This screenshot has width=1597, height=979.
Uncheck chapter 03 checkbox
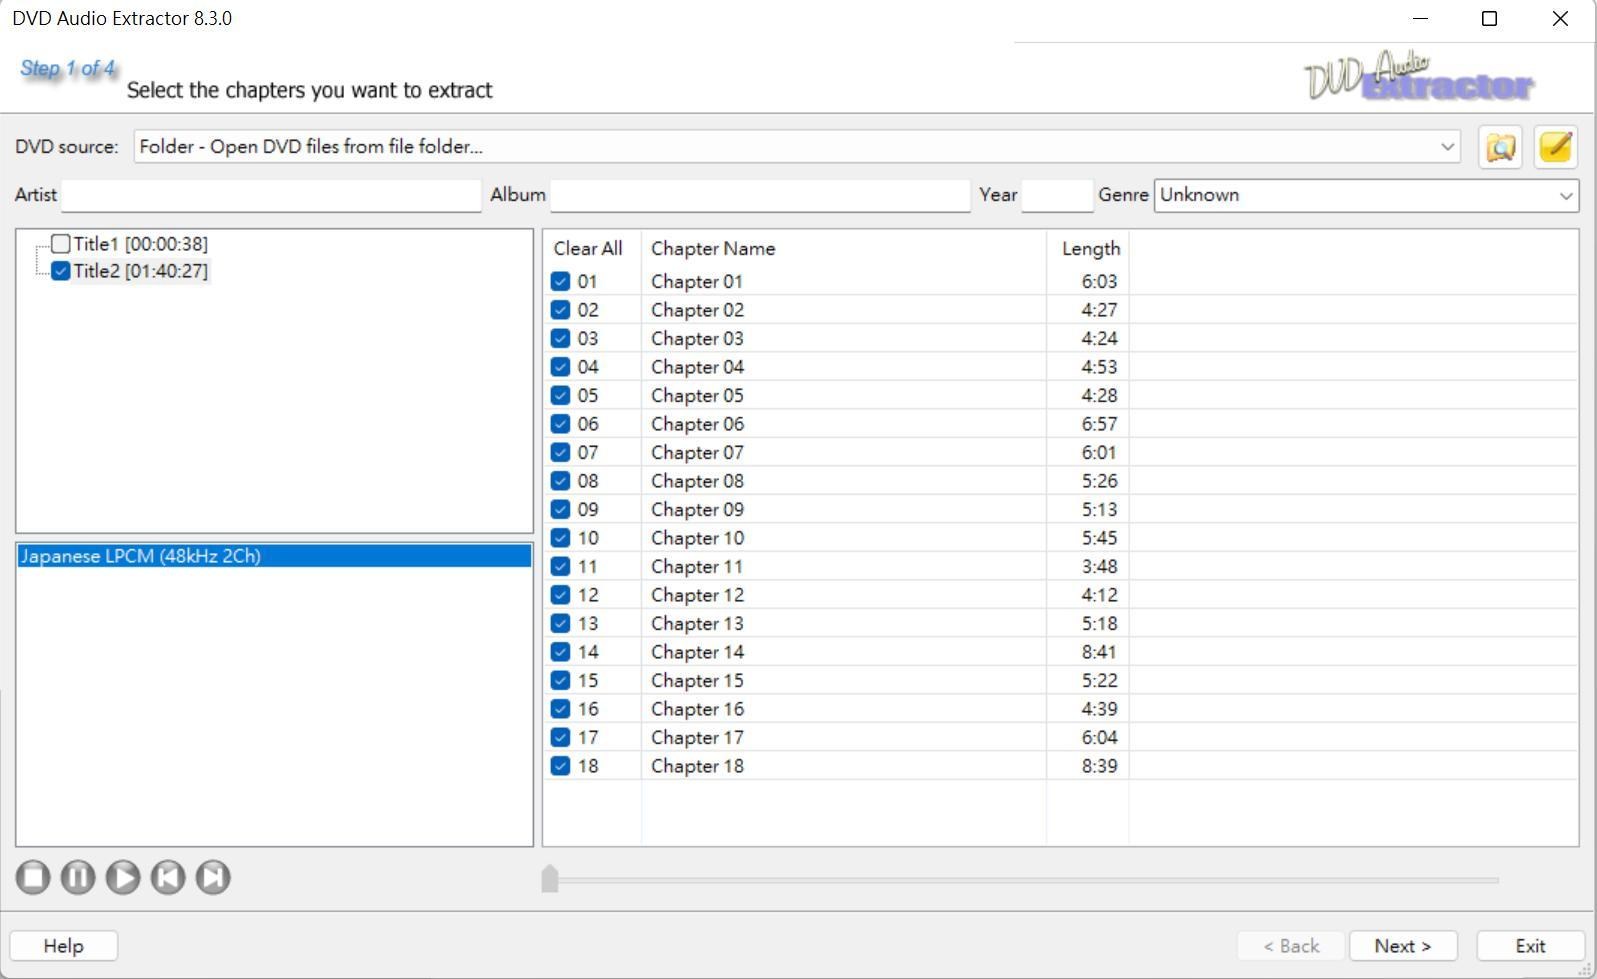coord(560,339)
